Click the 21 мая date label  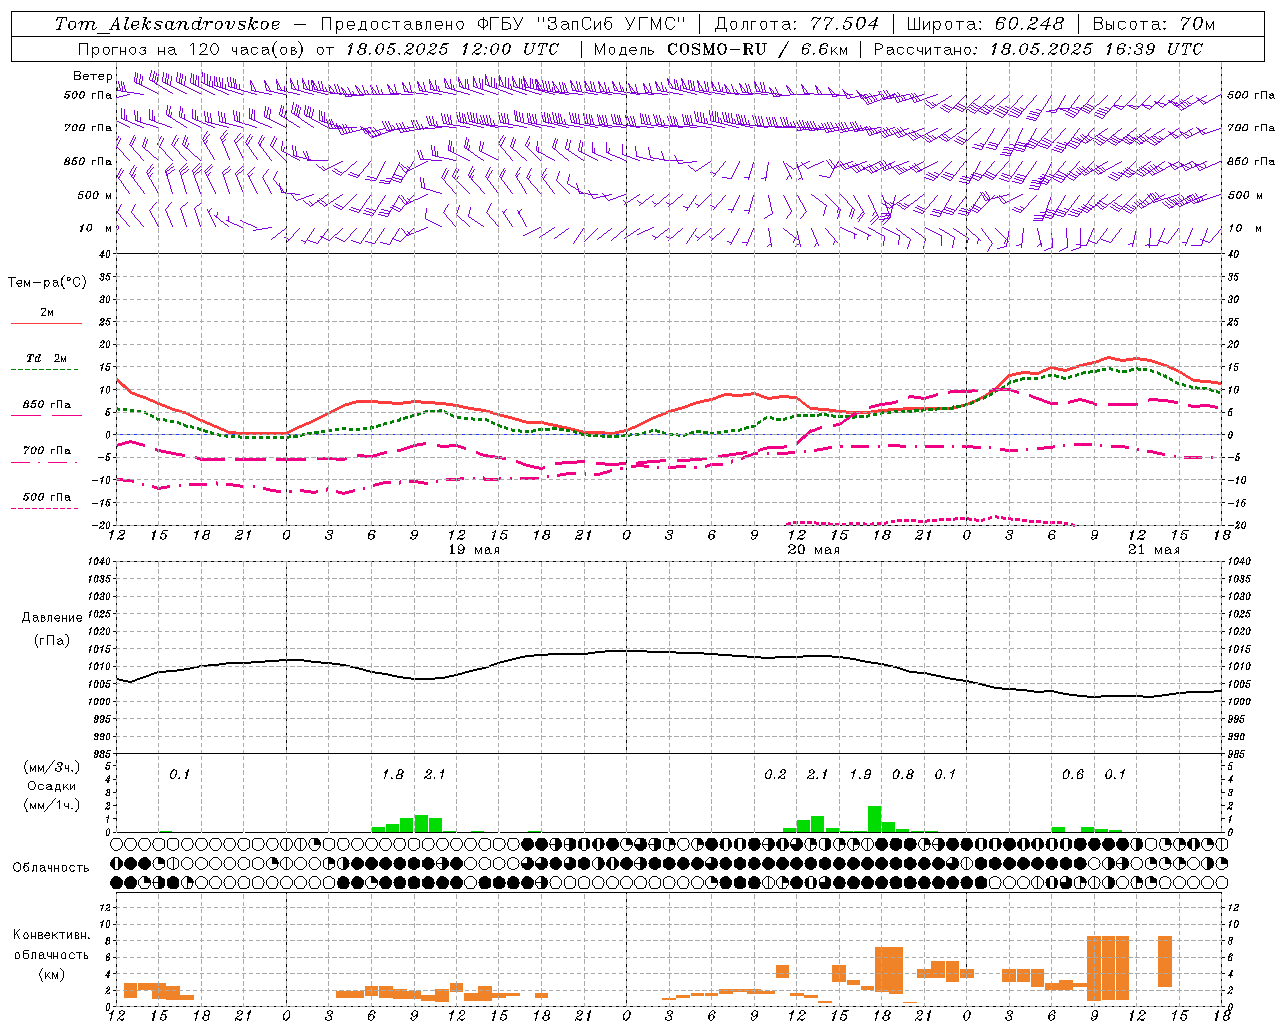(1154, 550)
